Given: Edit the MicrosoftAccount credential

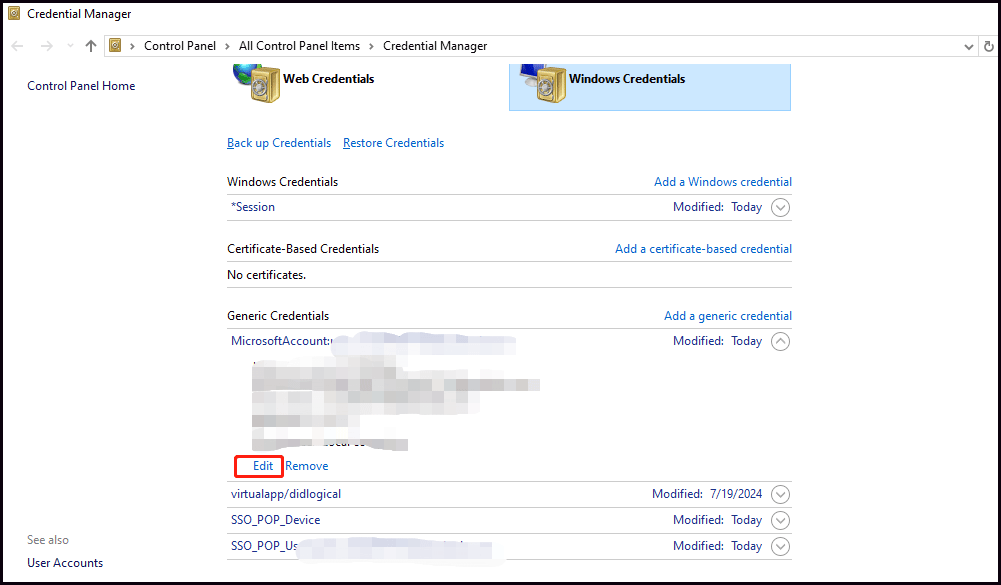Looking at the screenshot, I should point(263,466).
